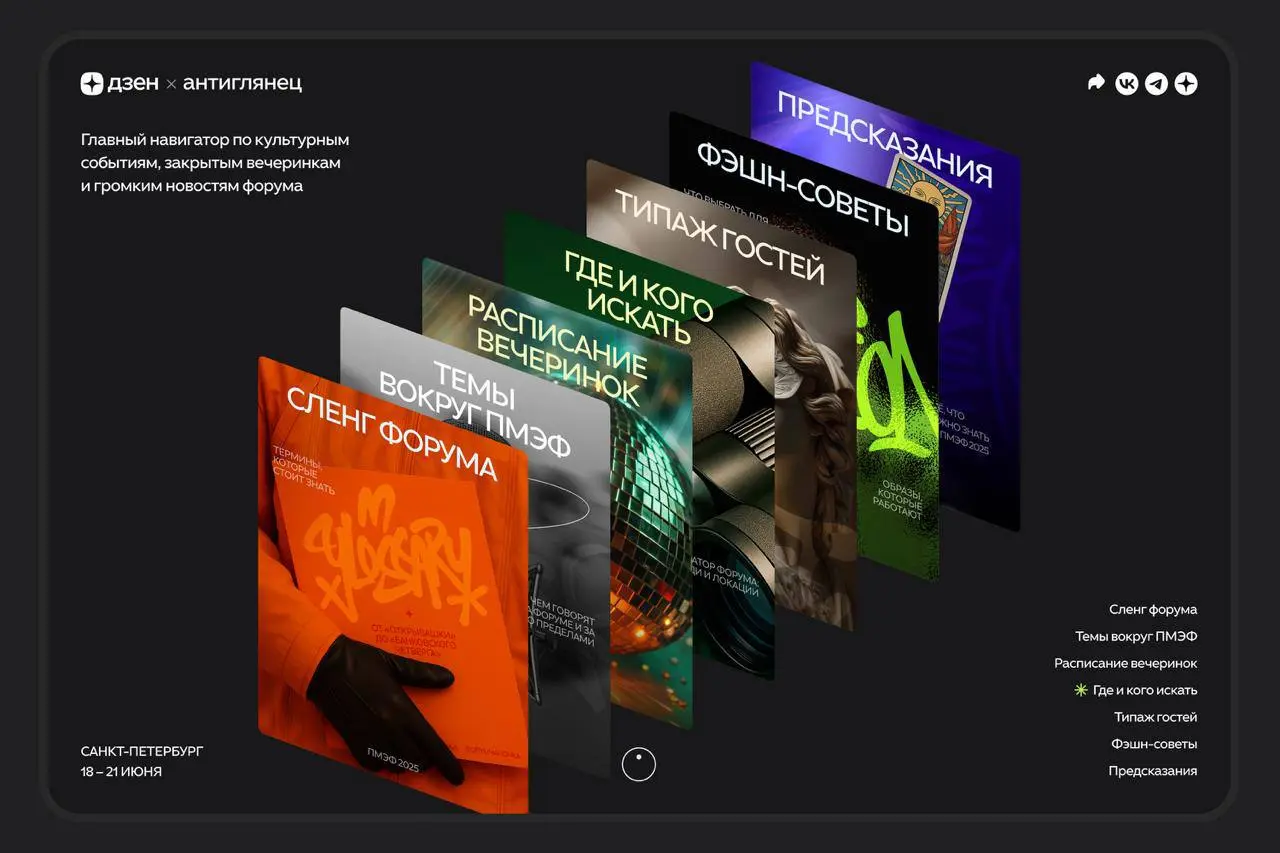The height and width of the screenshot is (853, 1280).
Task: Select Сленг форума in the side menu
Action: click(1152, 609)
